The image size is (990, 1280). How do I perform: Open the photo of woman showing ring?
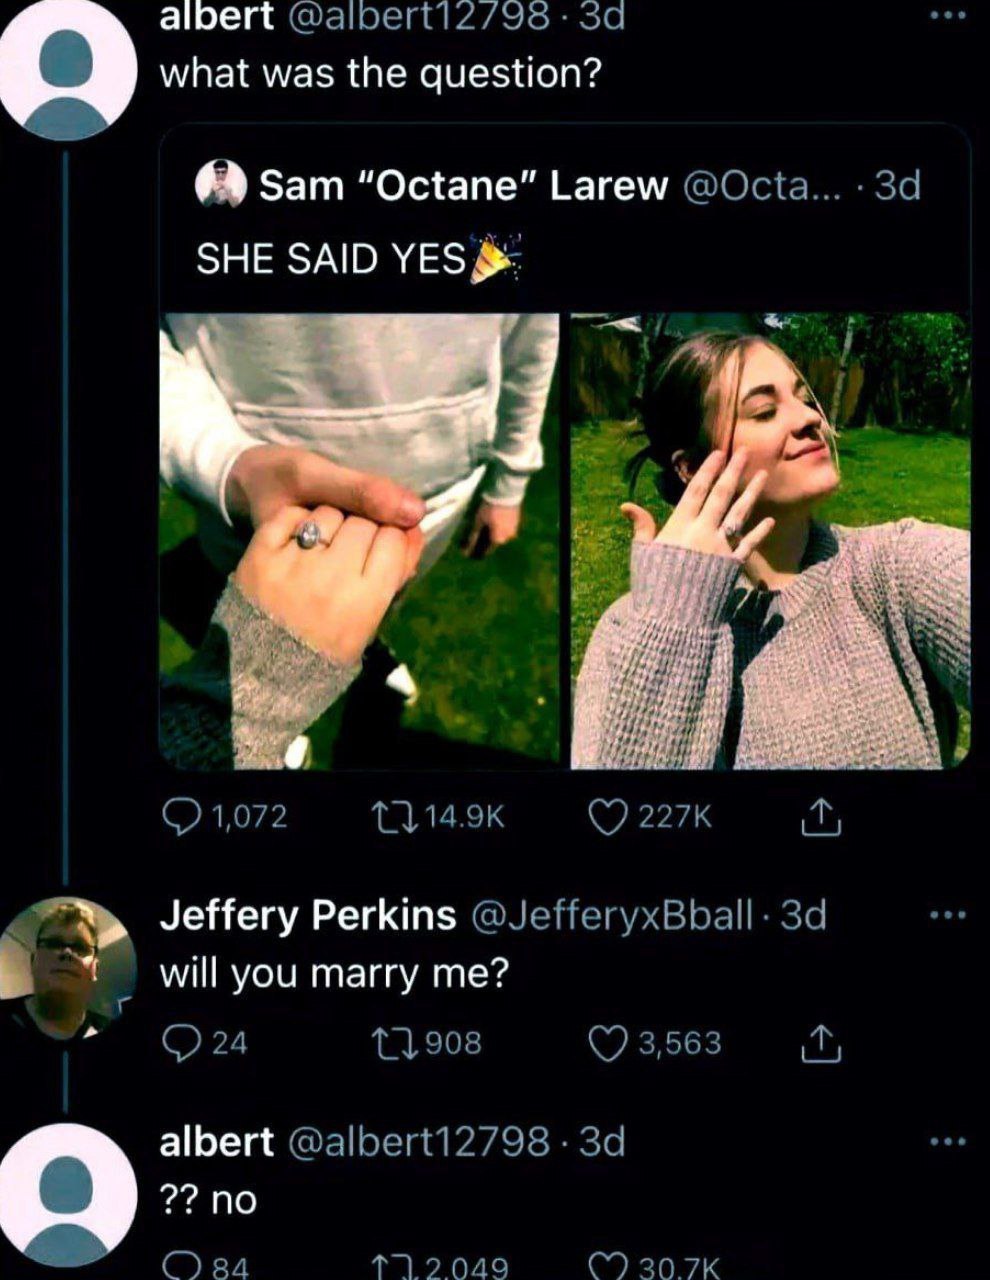[770, 540]
